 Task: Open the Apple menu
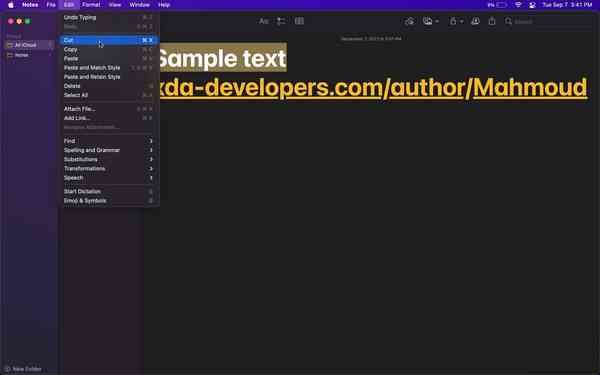[x=11, y=5]
